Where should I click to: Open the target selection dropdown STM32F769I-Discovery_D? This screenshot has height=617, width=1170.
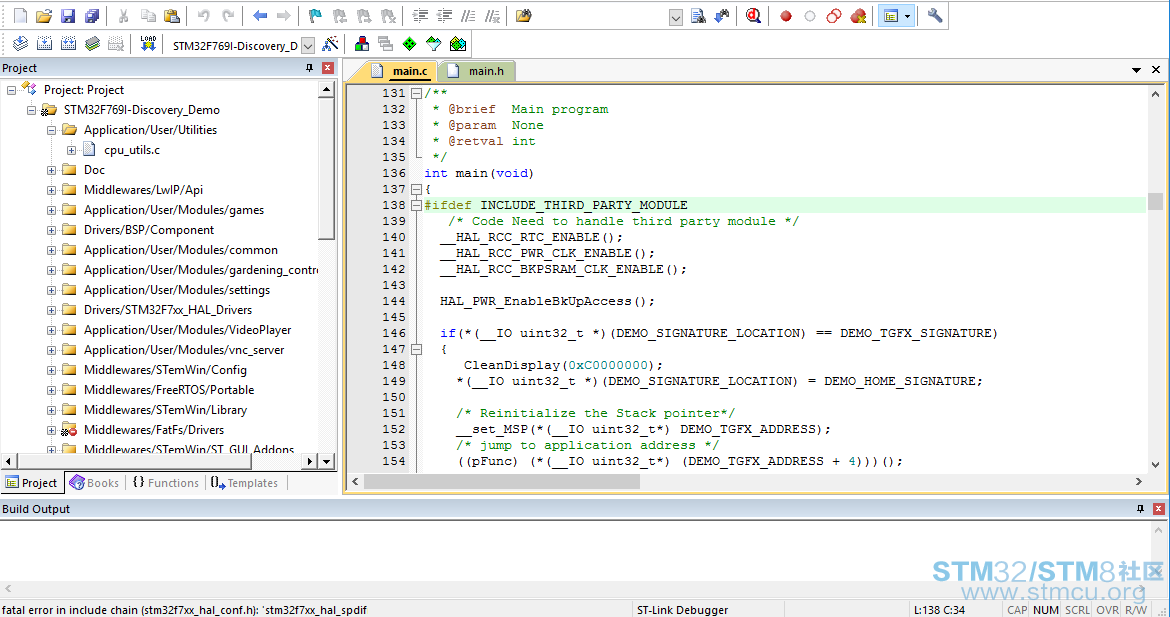pyautogui.click(x=307, y=46)
